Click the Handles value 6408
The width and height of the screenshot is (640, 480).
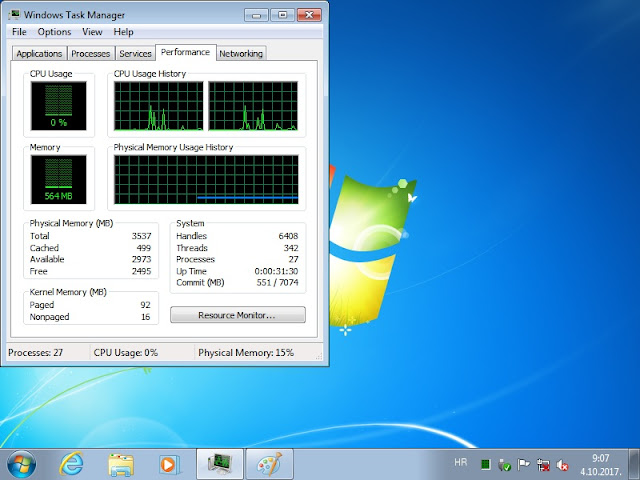tap(288, 236)
